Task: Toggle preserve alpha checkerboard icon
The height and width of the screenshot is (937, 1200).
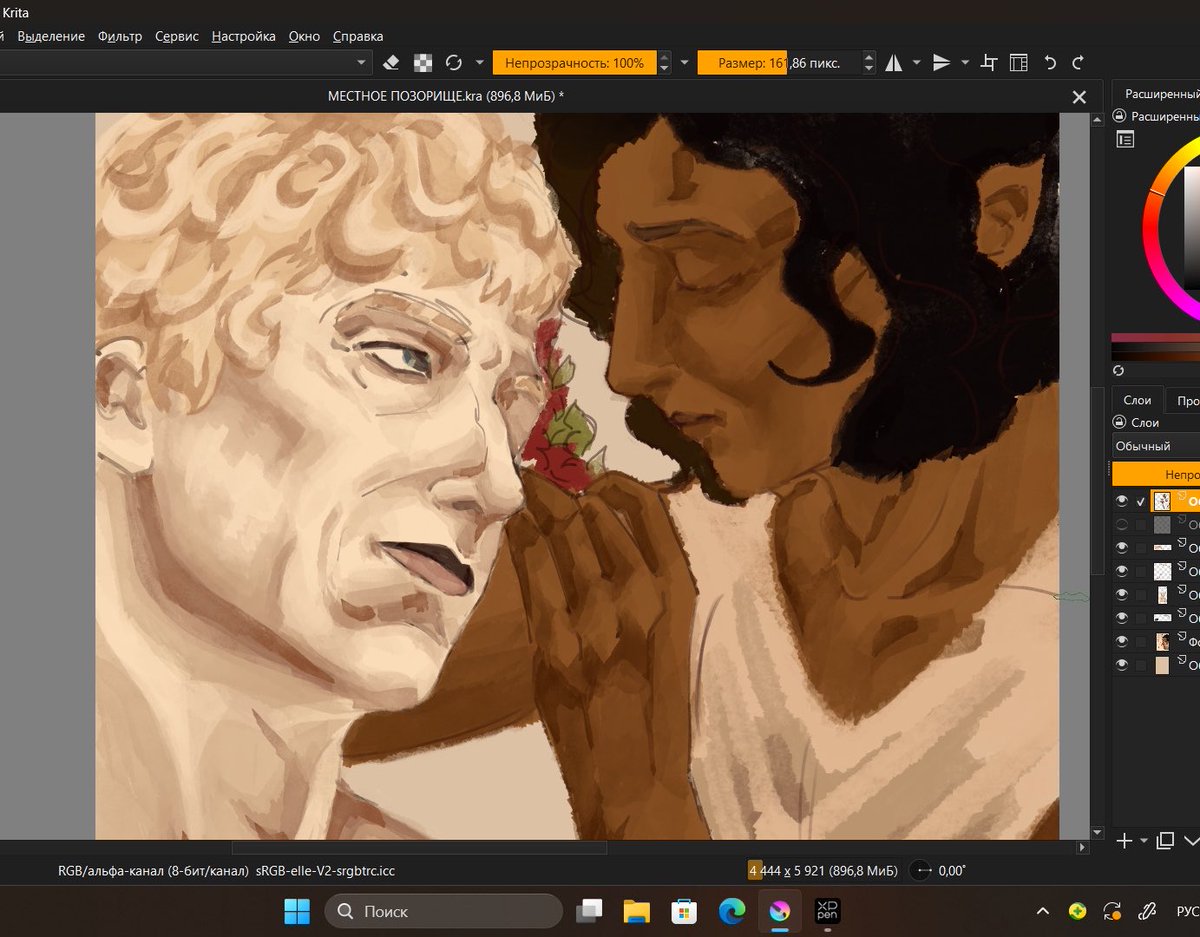Action: pyautogui.click(x=424, y=63)
